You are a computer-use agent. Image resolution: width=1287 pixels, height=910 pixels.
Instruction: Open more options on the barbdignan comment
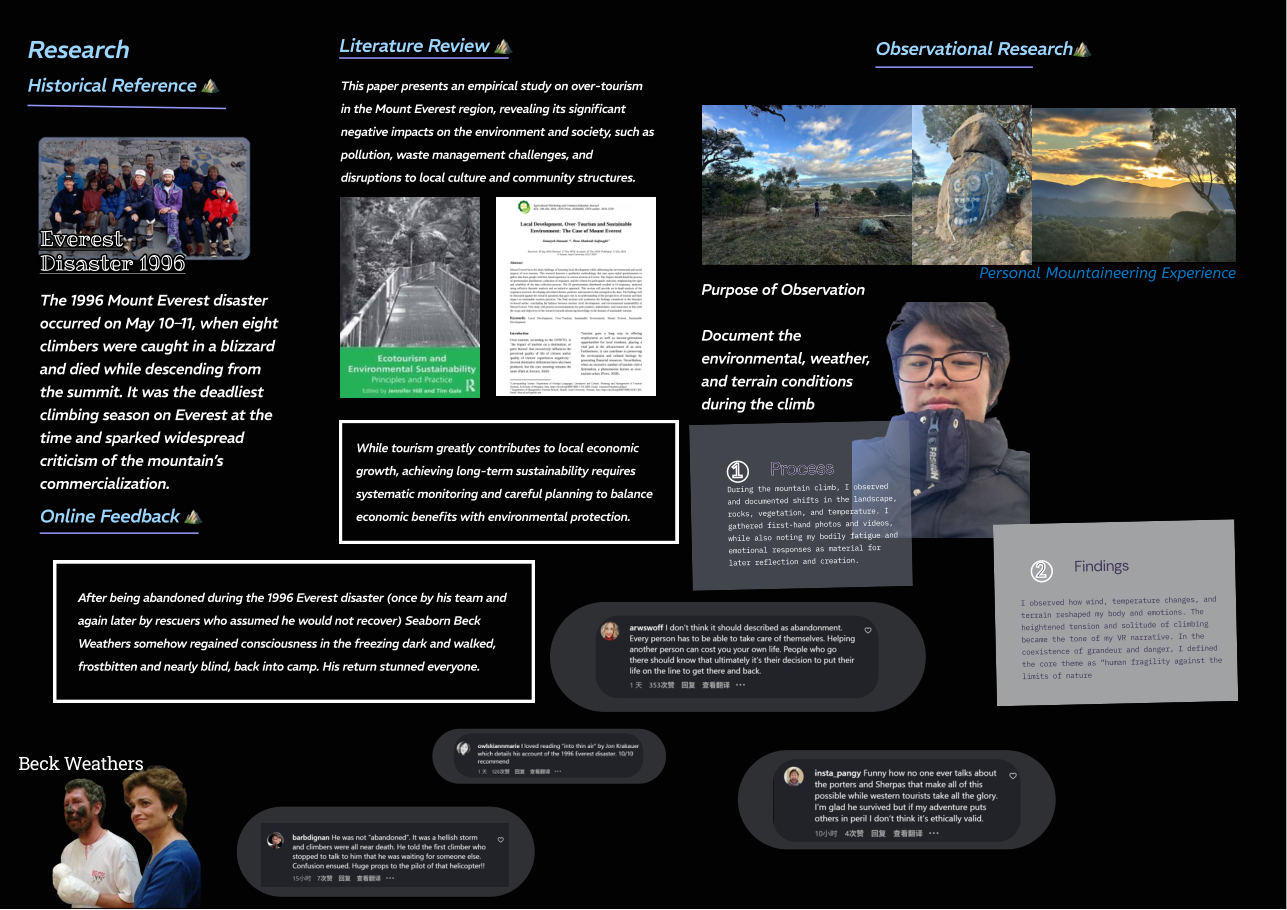click(390, 878)
